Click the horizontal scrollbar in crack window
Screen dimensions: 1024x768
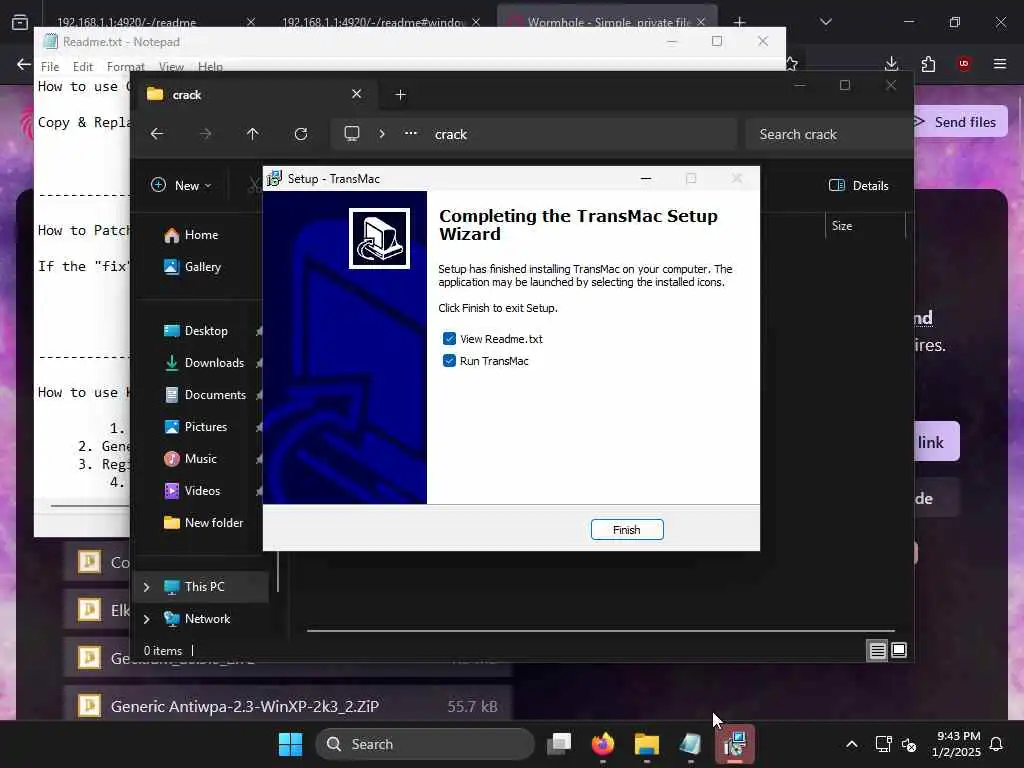600,631
